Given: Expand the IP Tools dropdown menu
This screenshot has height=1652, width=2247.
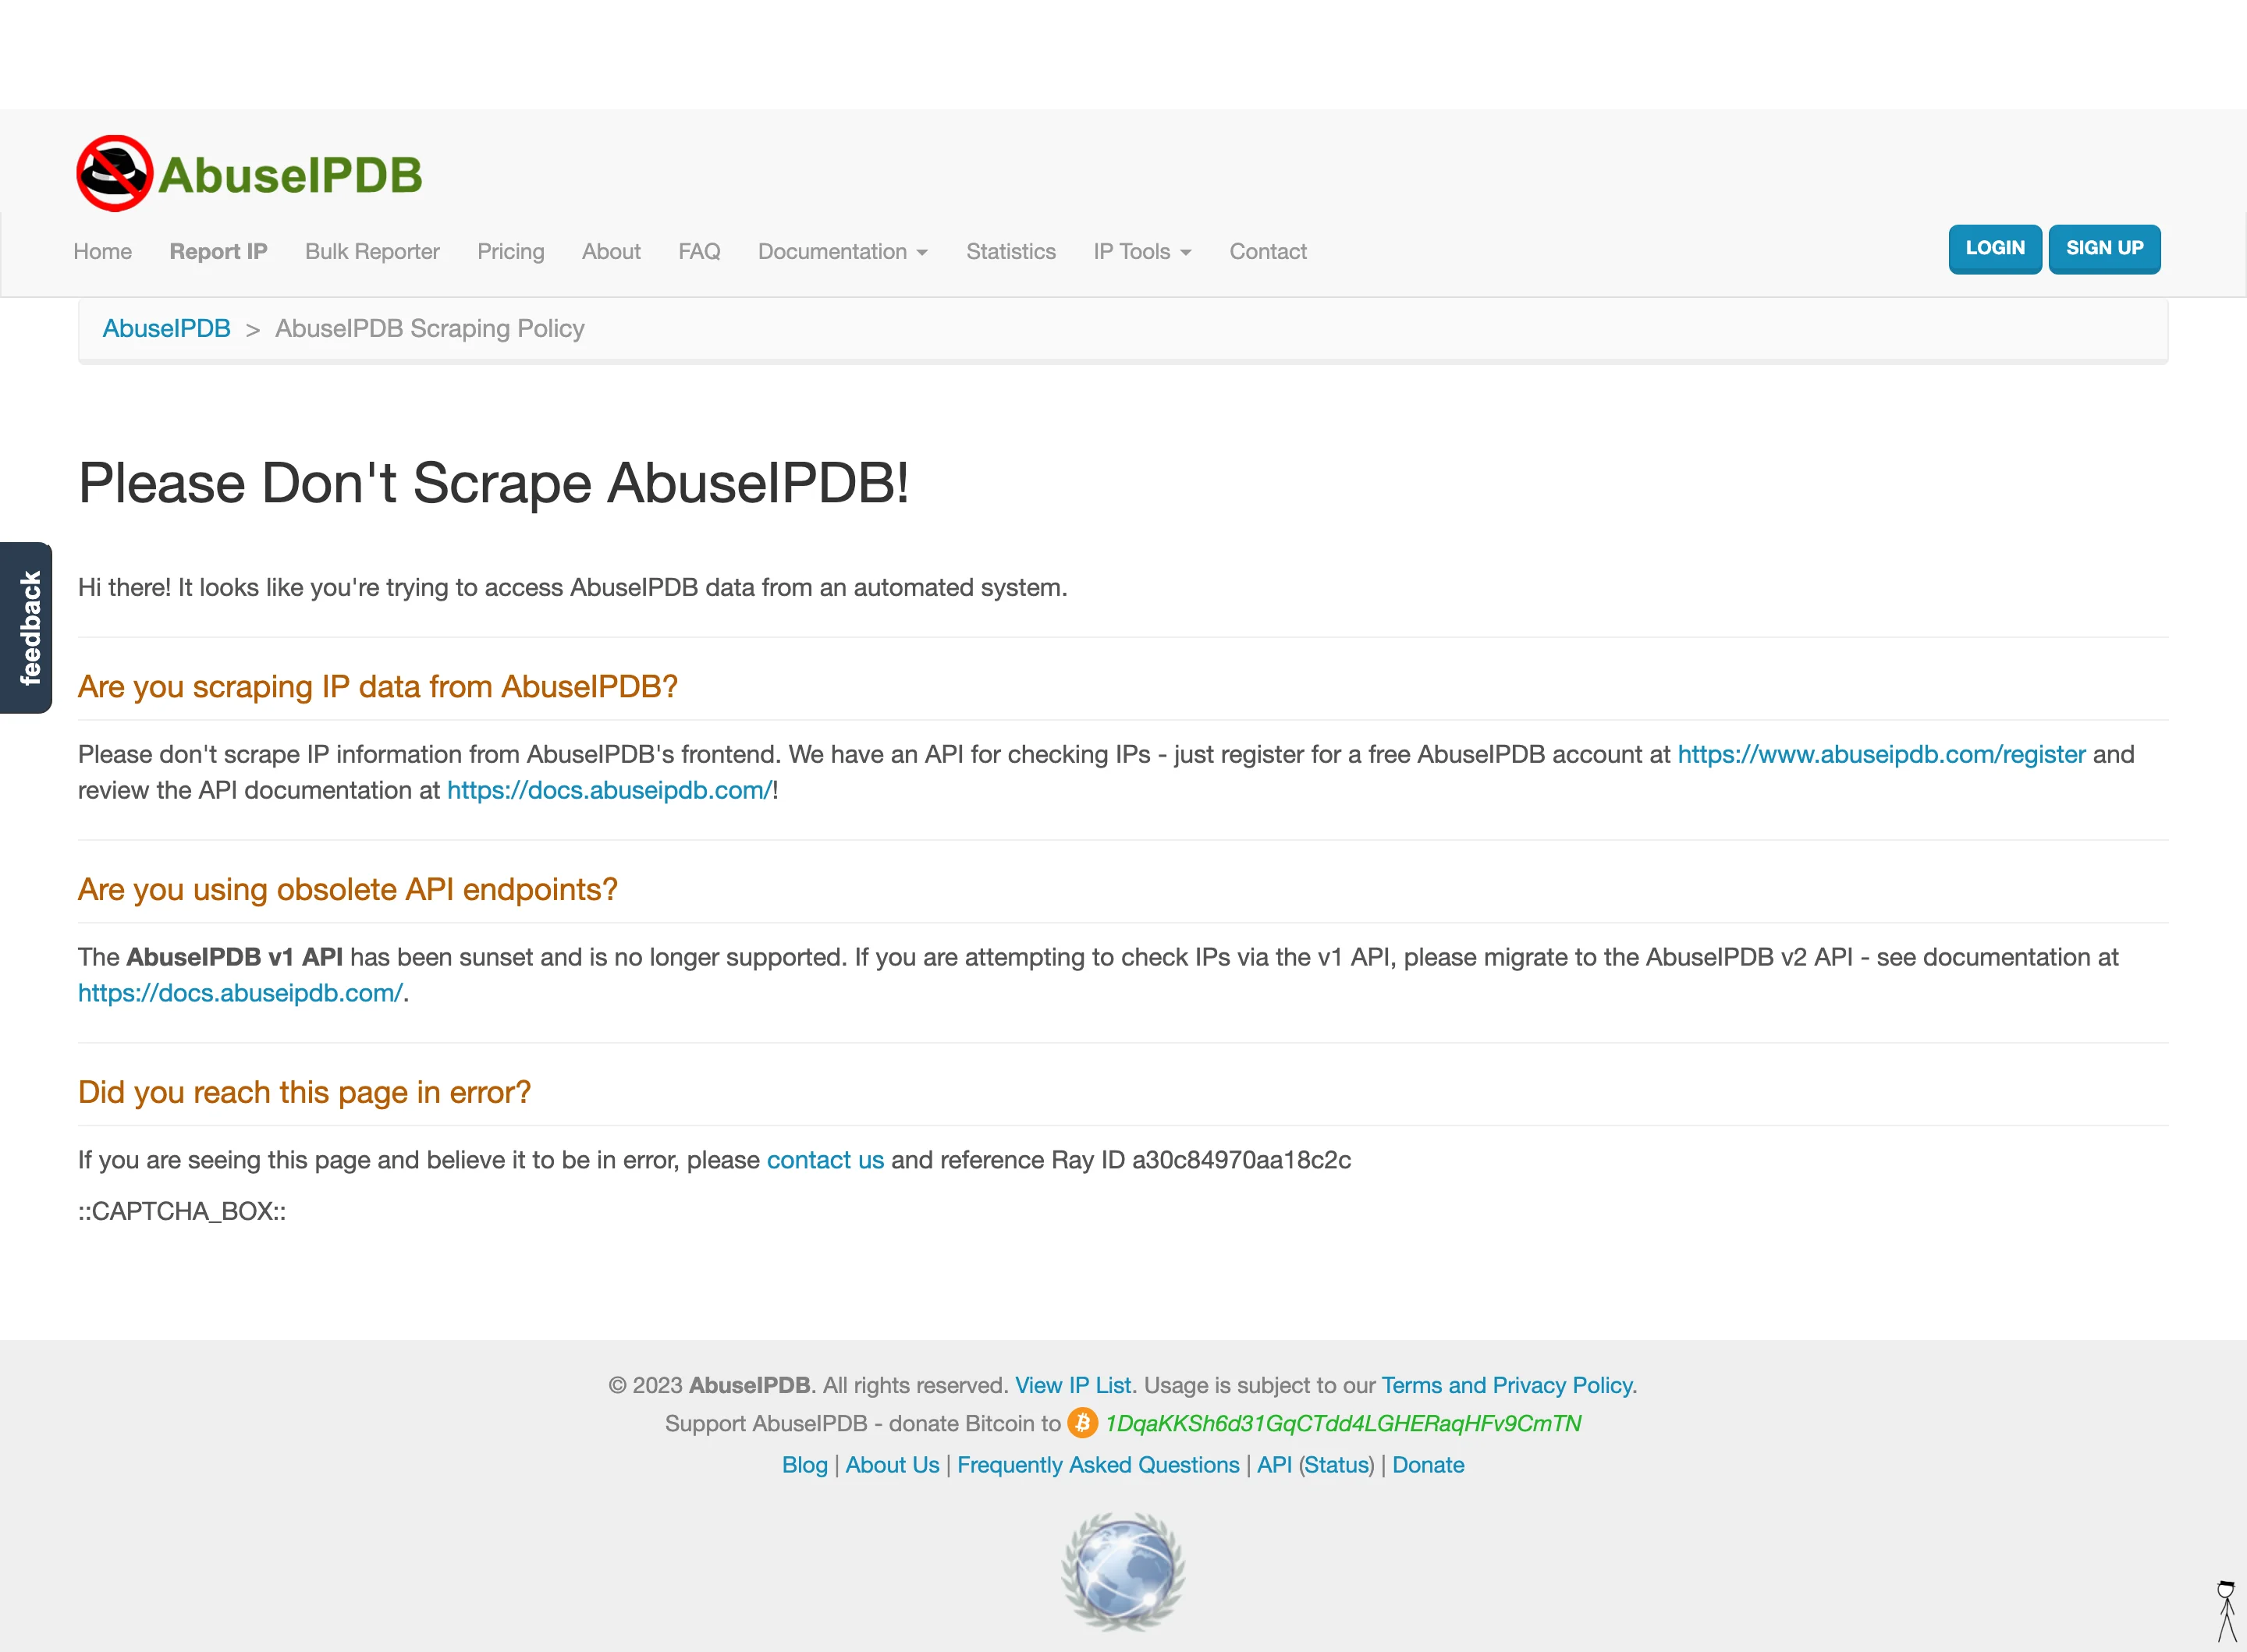Looking at the screenshot, I should click(1142, 252).
